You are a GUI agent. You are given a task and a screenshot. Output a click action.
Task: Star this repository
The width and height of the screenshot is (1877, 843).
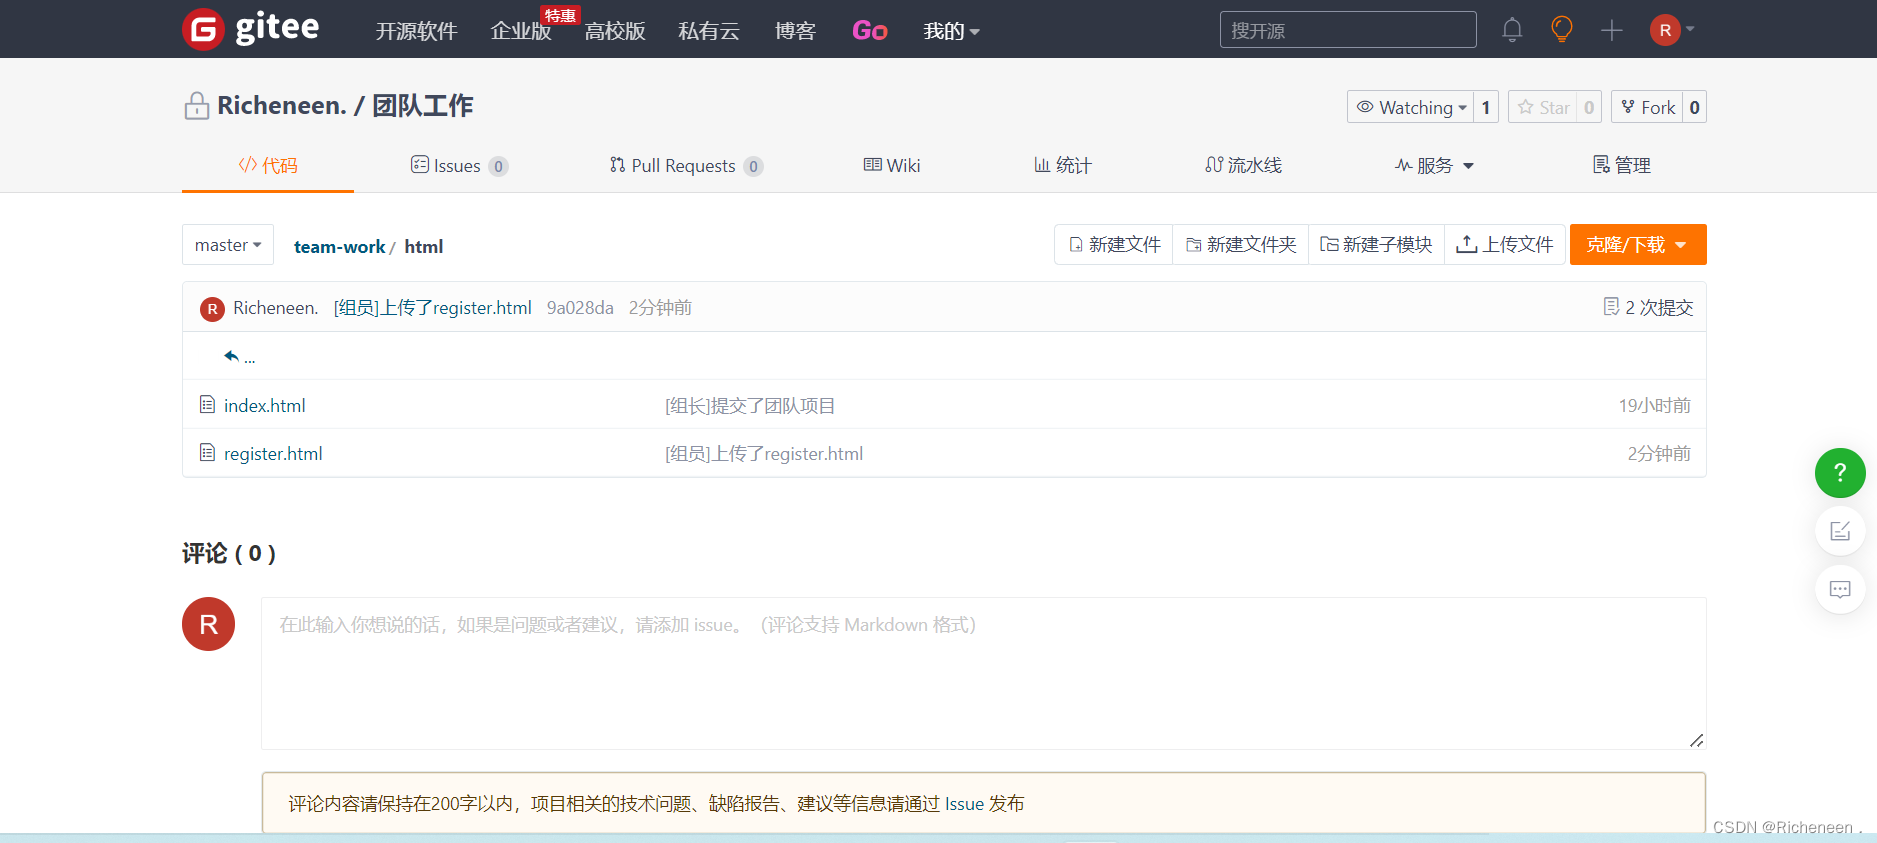pos(1543,107)
